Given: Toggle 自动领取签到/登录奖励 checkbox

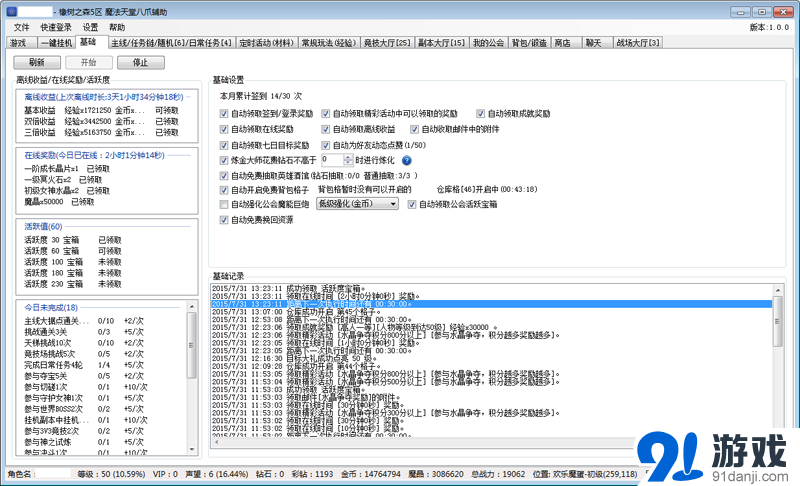Looking at the screenshot, I should pyautogui.click(x=223, y=114).
